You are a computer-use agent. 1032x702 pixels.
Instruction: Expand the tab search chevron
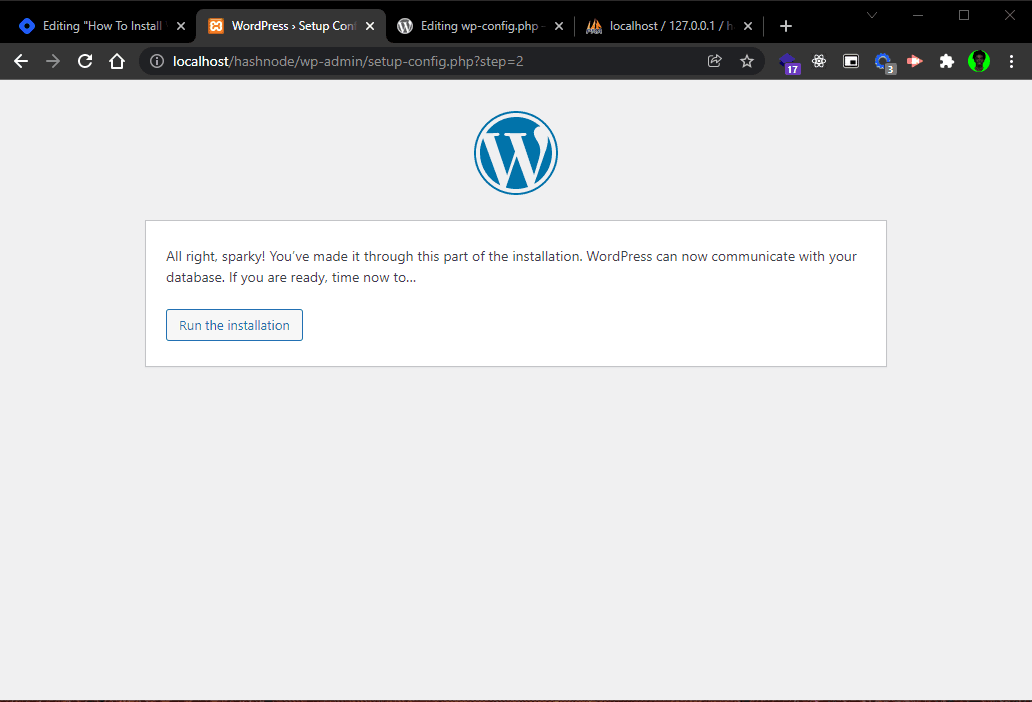click(872, 15)
